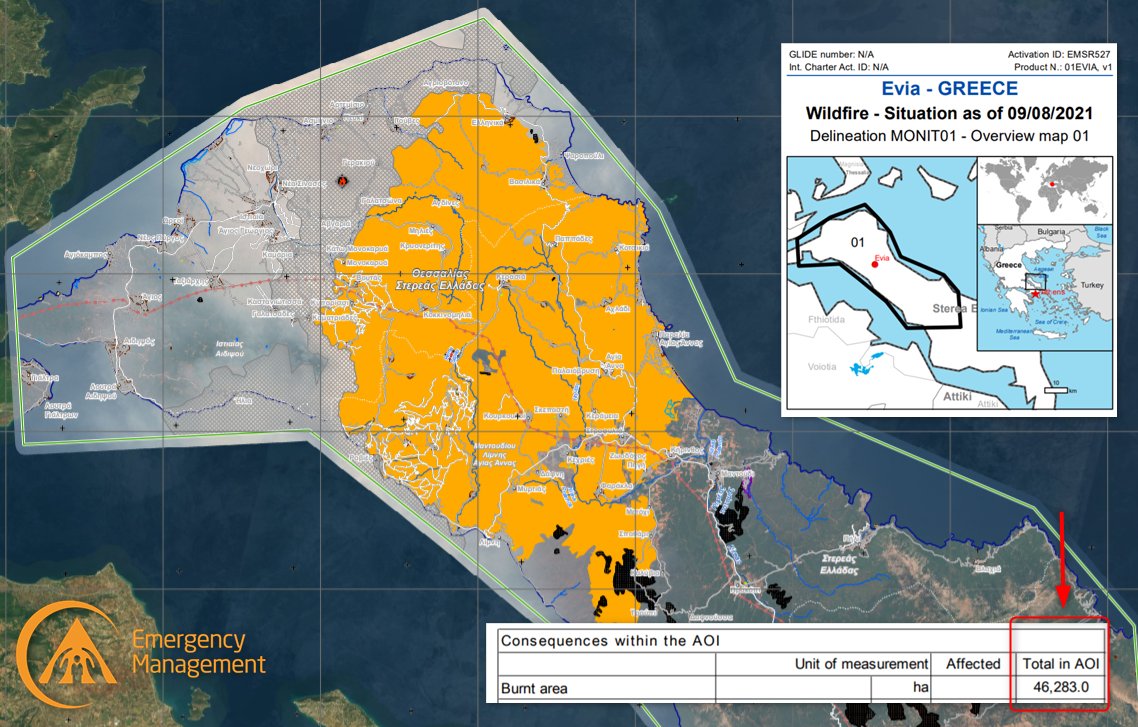Click the 'Burnt area' row label

(534, 688)
